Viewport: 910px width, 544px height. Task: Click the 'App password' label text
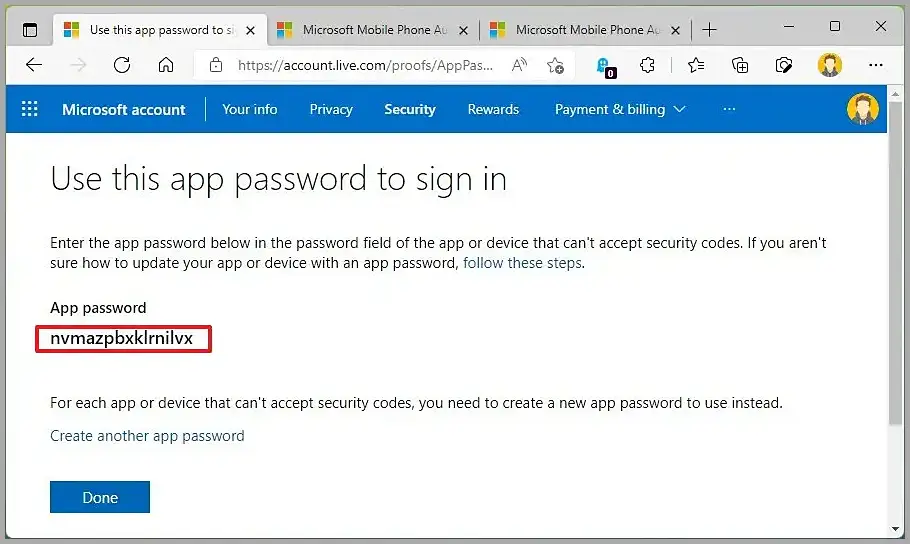coord(98,308)
